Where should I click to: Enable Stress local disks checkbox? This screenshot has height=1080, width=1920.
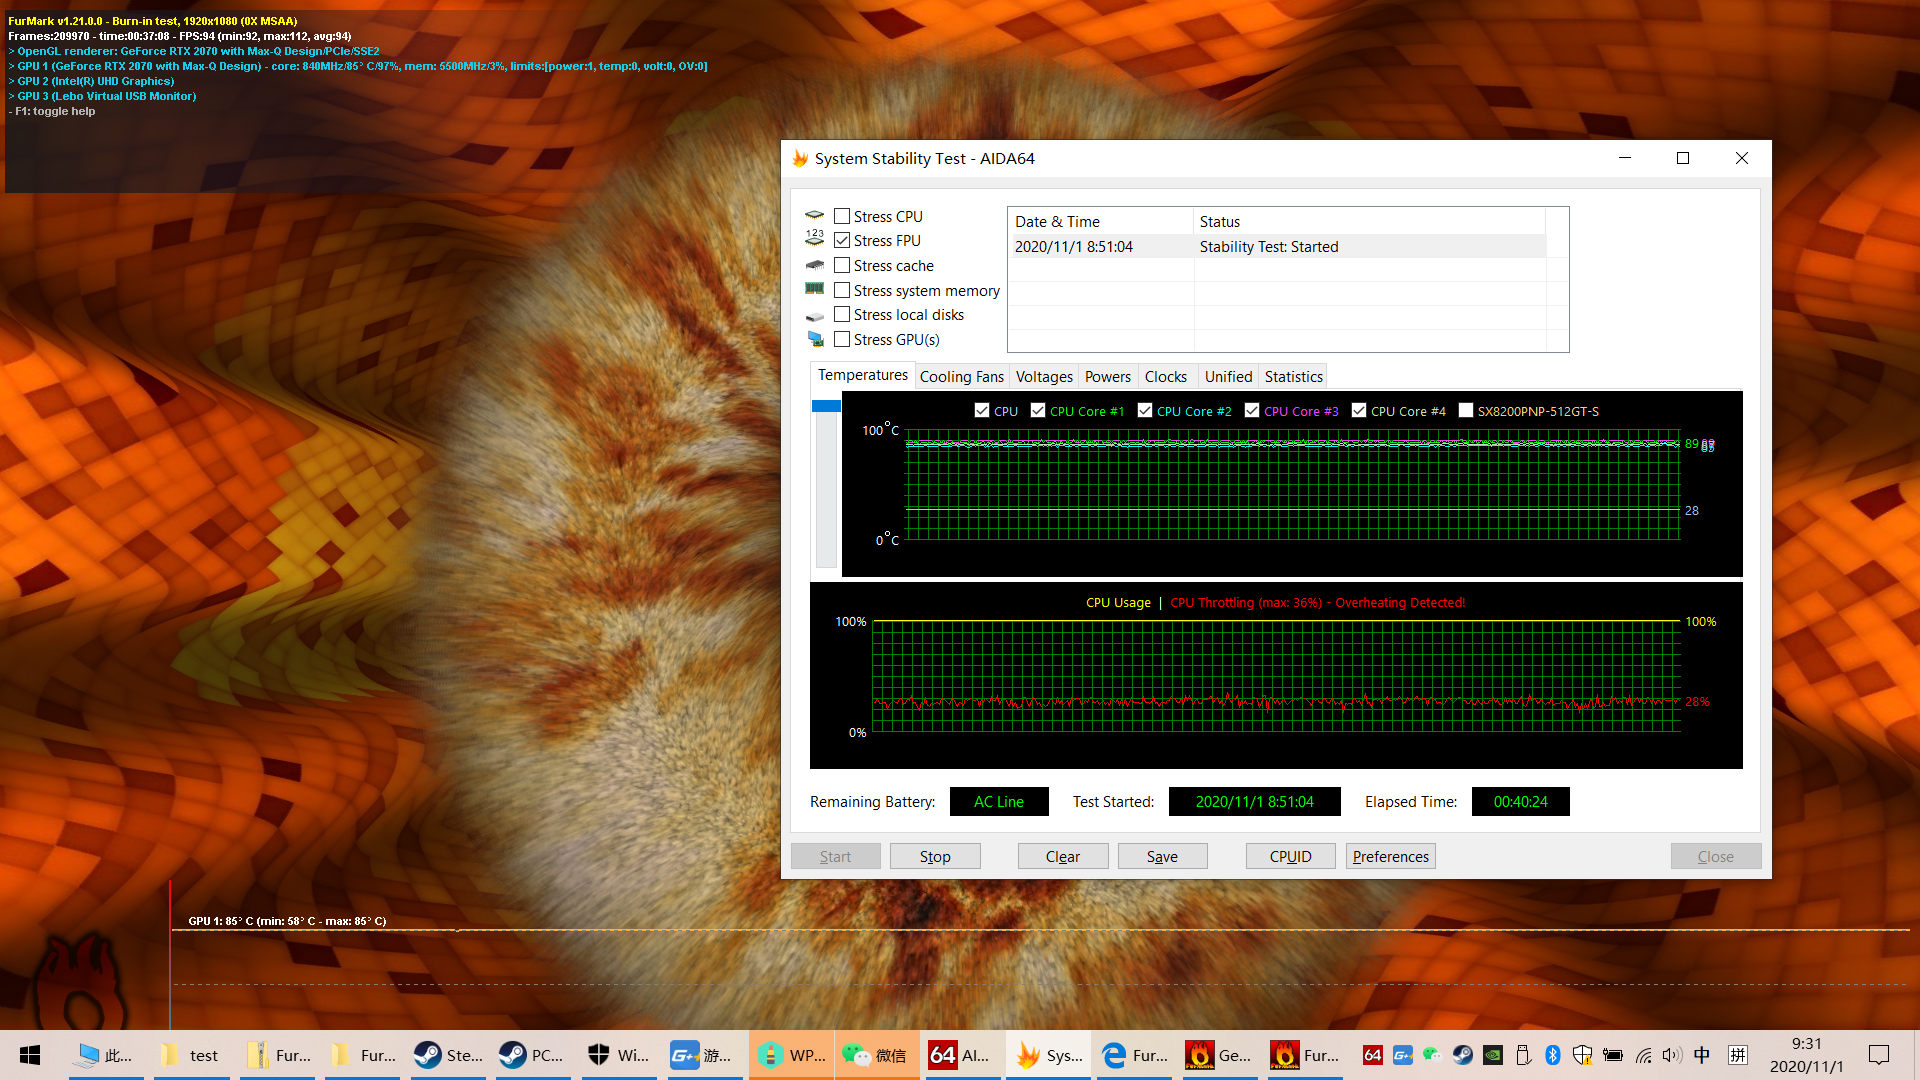[x=842, y=314]
